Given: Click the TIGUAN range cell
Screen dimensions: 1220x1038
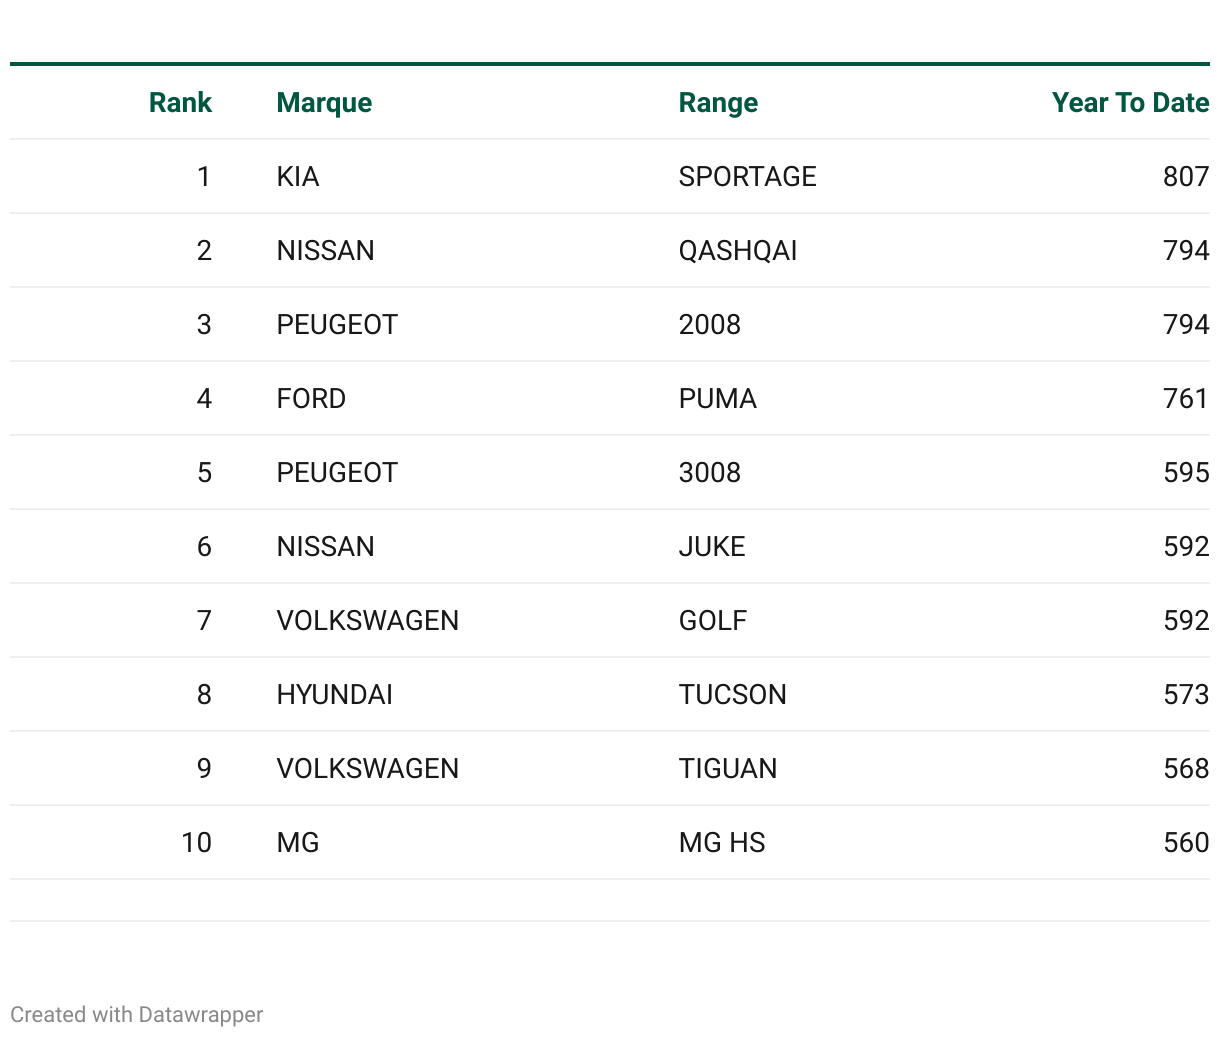Looking at the screenshot, I should (x=727, y=769).
